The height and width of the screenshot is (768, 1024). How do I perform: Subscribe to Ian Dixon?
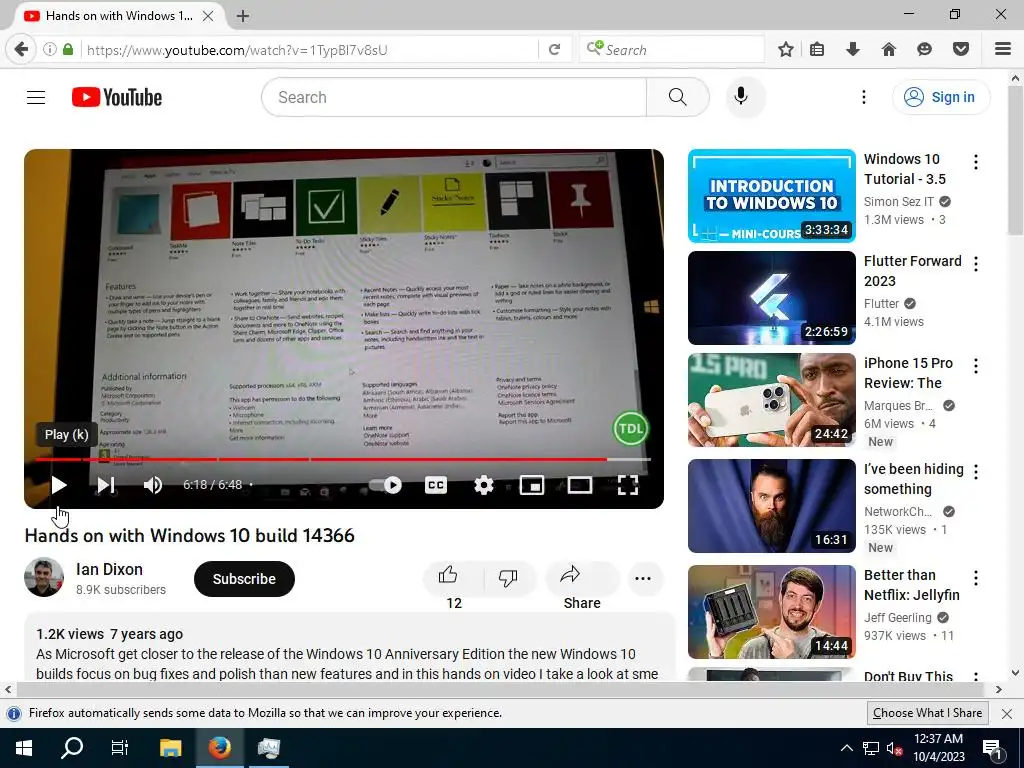[244, 579]
